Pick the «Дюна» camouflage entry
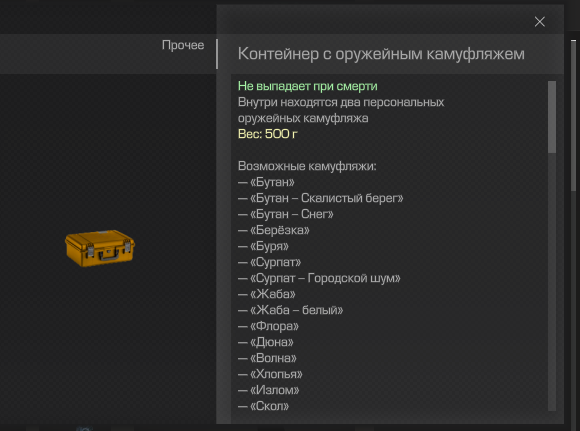 pos(266,342)
